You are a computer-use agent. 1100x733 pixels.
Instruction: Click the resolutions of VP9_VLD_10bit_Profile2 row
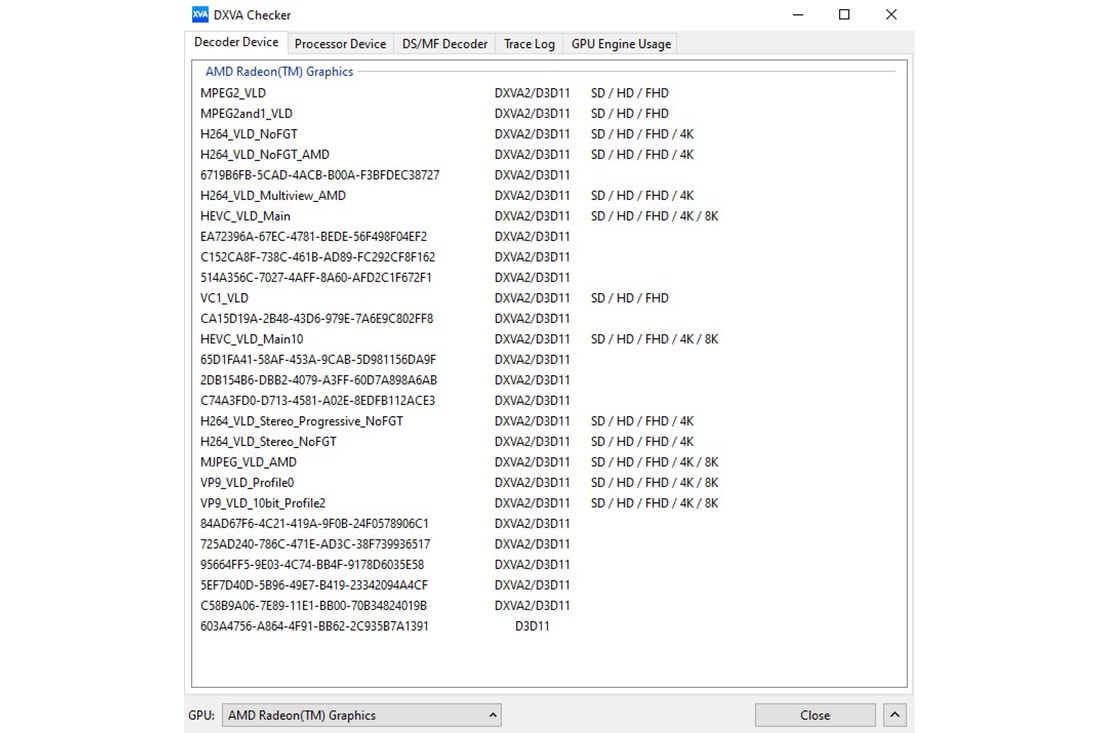[x=655, y=503]
